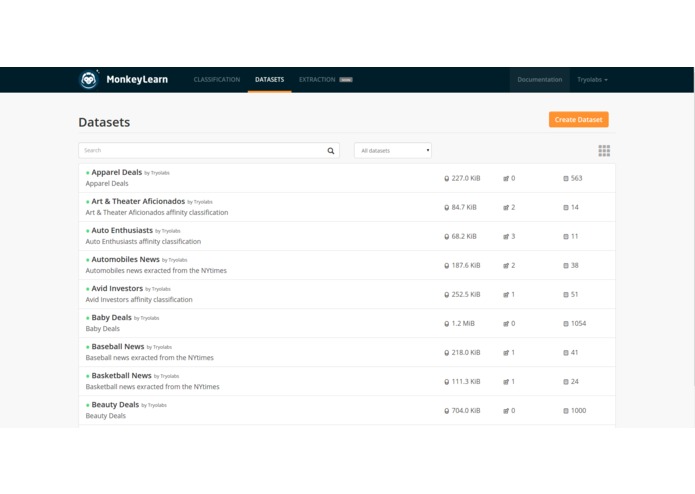Open the Automobiles News dataset
This screenshot has height=494, width=695.
(125, 259)
